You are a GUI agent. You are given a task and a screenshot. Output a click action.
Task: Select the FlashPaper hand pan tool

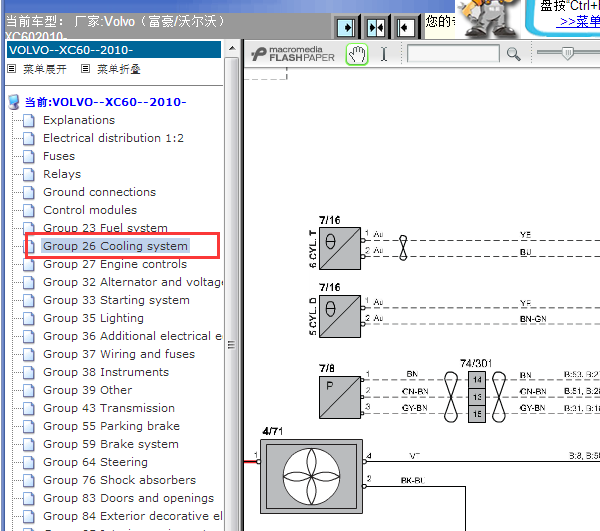coord(357,54)
